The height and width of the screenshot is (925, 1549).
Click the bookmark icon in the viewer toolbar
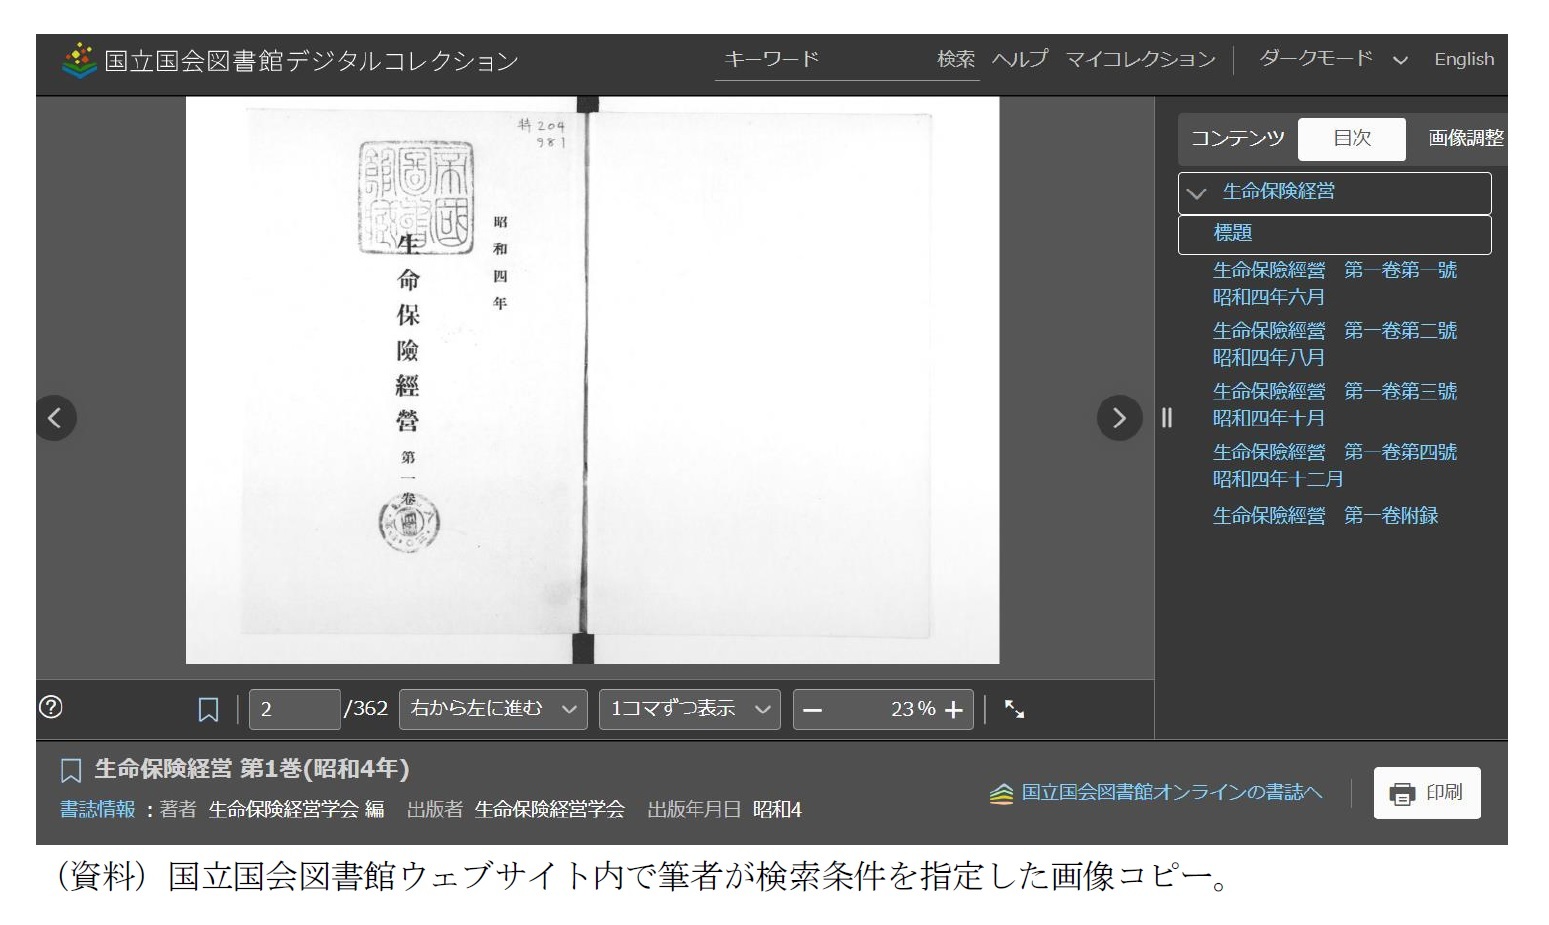coord(207,708)
